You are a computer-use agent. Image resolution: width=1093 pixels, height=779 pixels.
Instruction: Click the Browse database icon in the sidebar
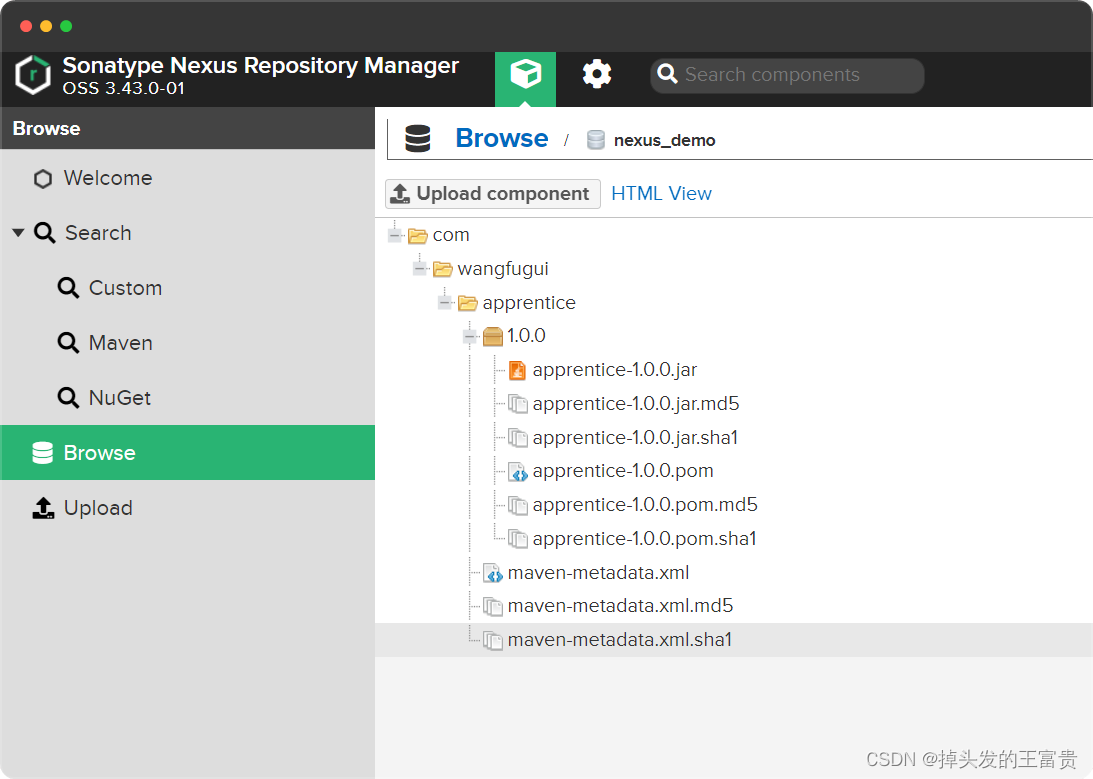point(43,453)
